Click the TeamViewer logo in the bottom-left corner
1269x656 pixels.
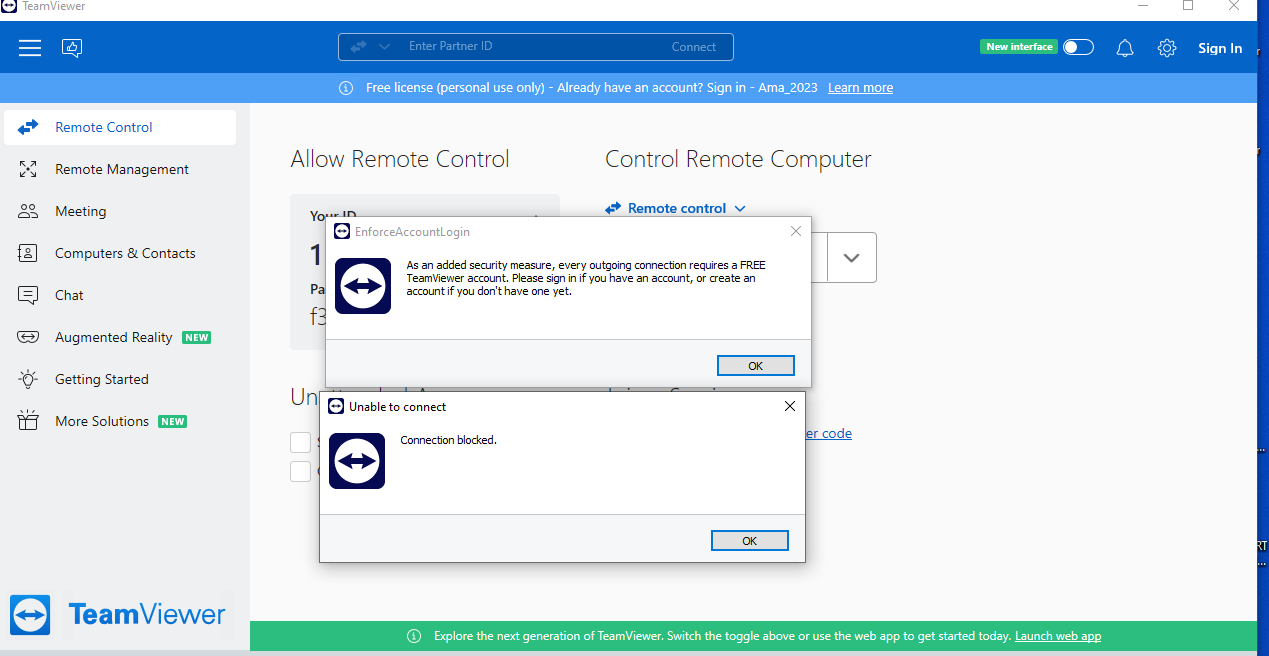pyautogui.click(x=30, y=615)
